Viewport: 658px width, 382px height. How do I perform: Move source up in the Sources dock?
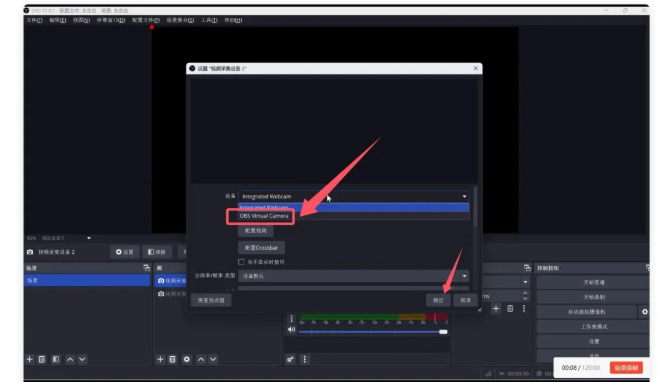[201, 359]
